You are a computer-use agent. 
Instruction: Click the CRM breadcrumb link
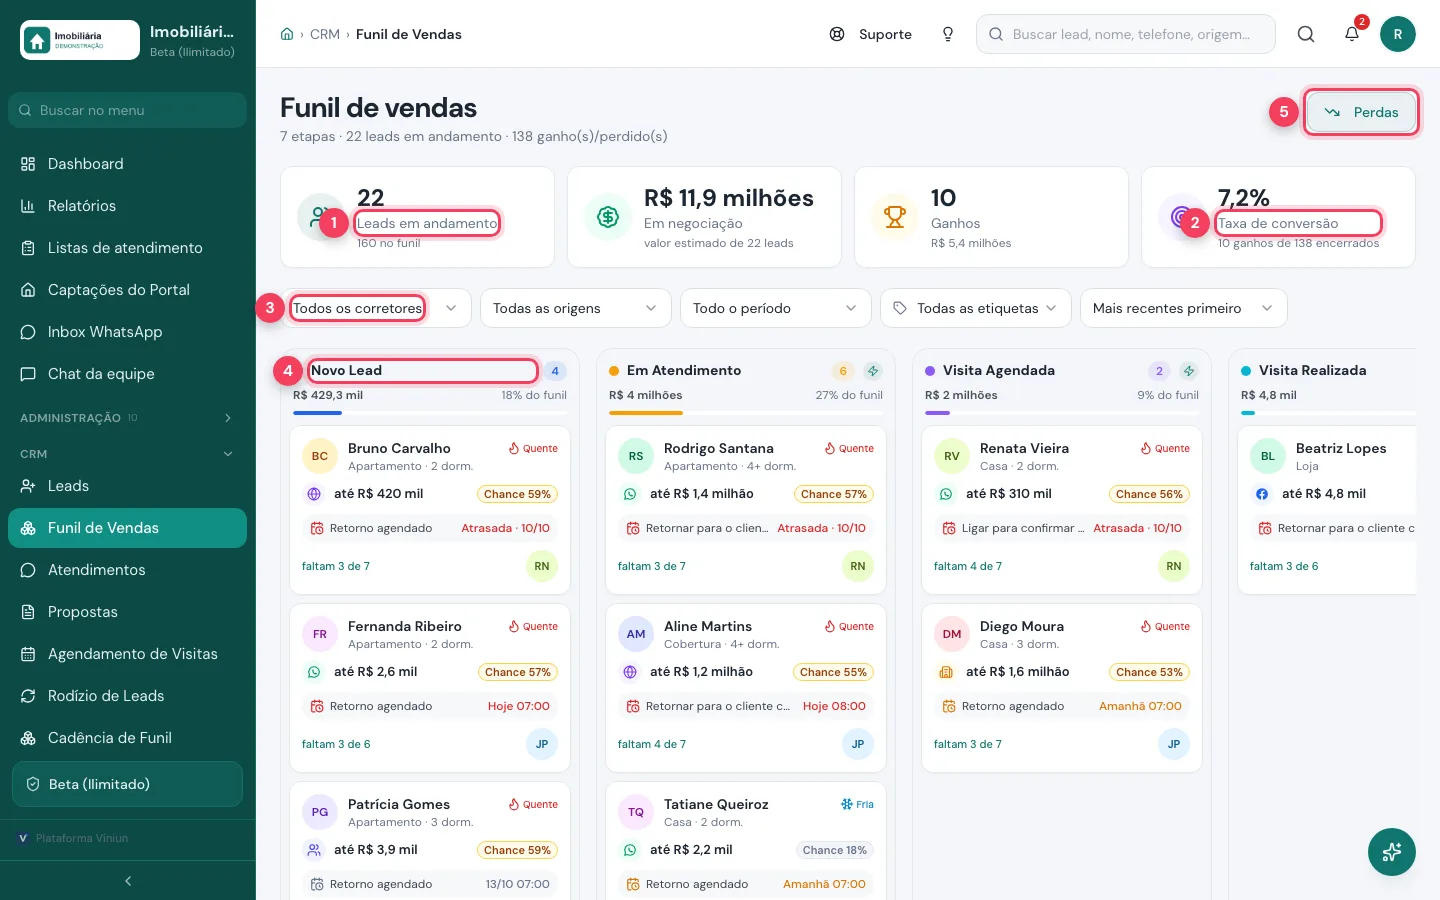coord(325,34)
